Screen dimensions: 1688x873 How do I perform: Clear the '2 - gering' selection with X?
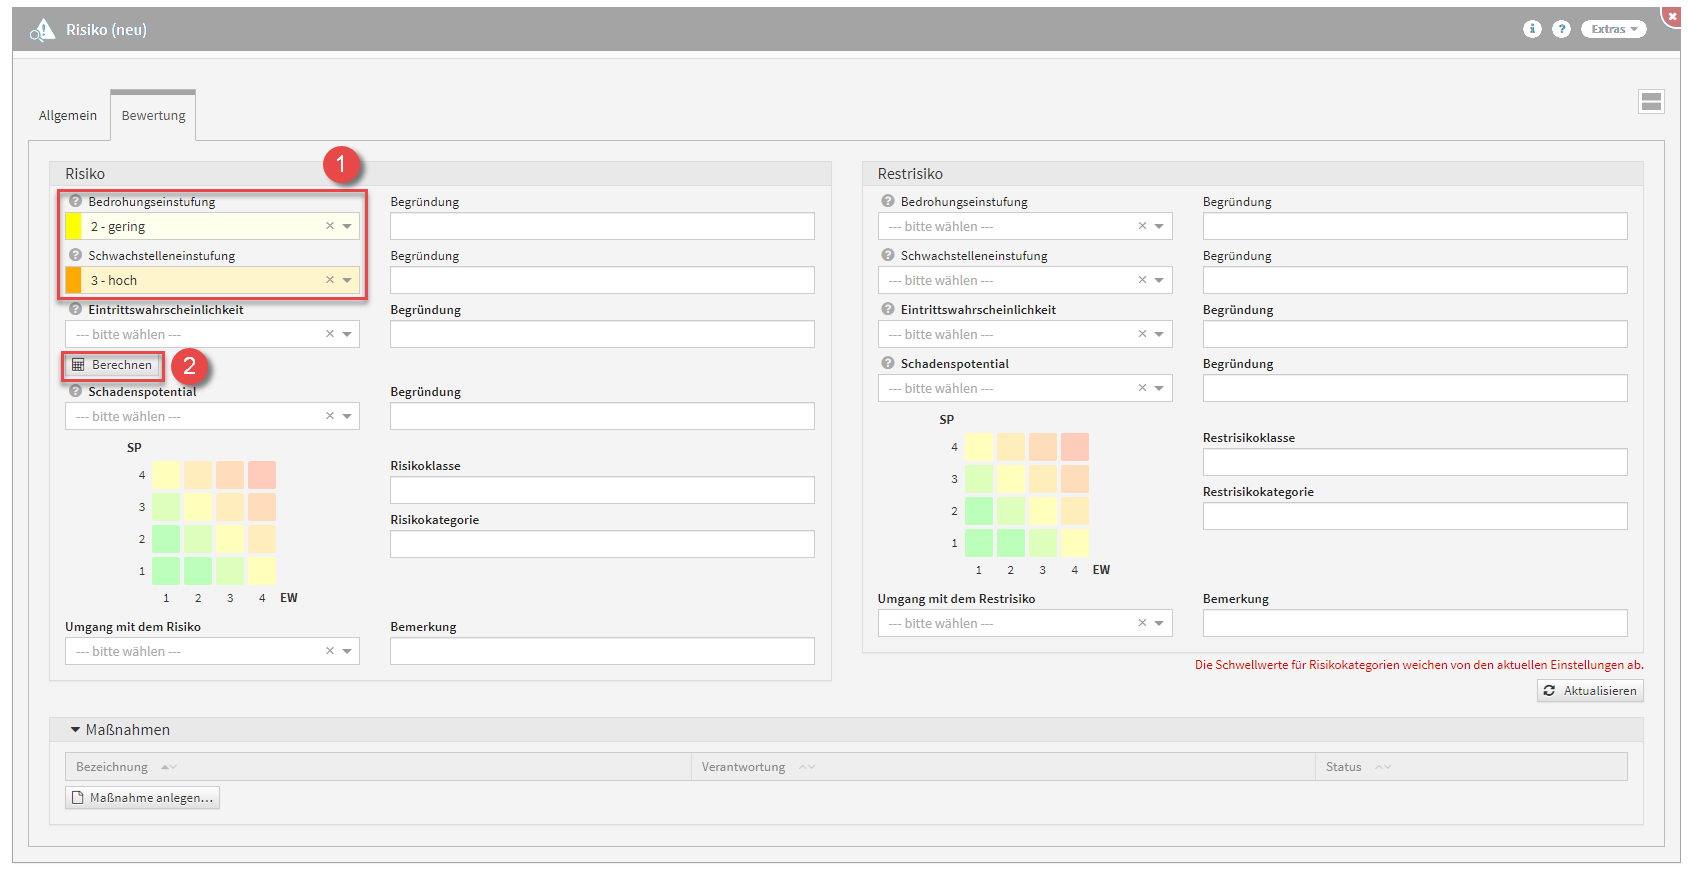(329, 226)
